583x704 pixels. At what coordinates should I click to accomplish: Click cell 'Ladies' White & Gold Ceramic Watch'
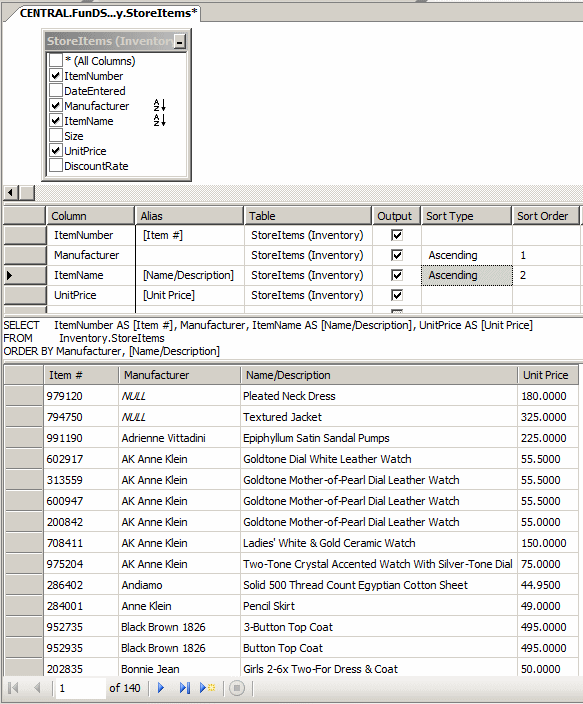[x=379, y=543]
